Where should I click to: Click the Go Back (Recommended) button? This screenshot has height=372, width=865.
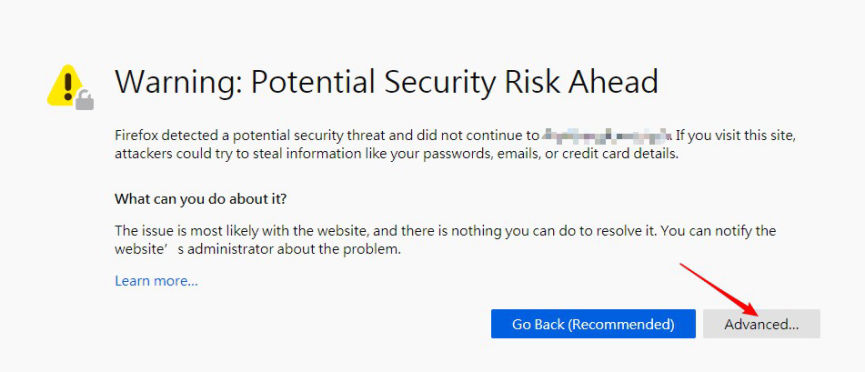coord(593,324)
